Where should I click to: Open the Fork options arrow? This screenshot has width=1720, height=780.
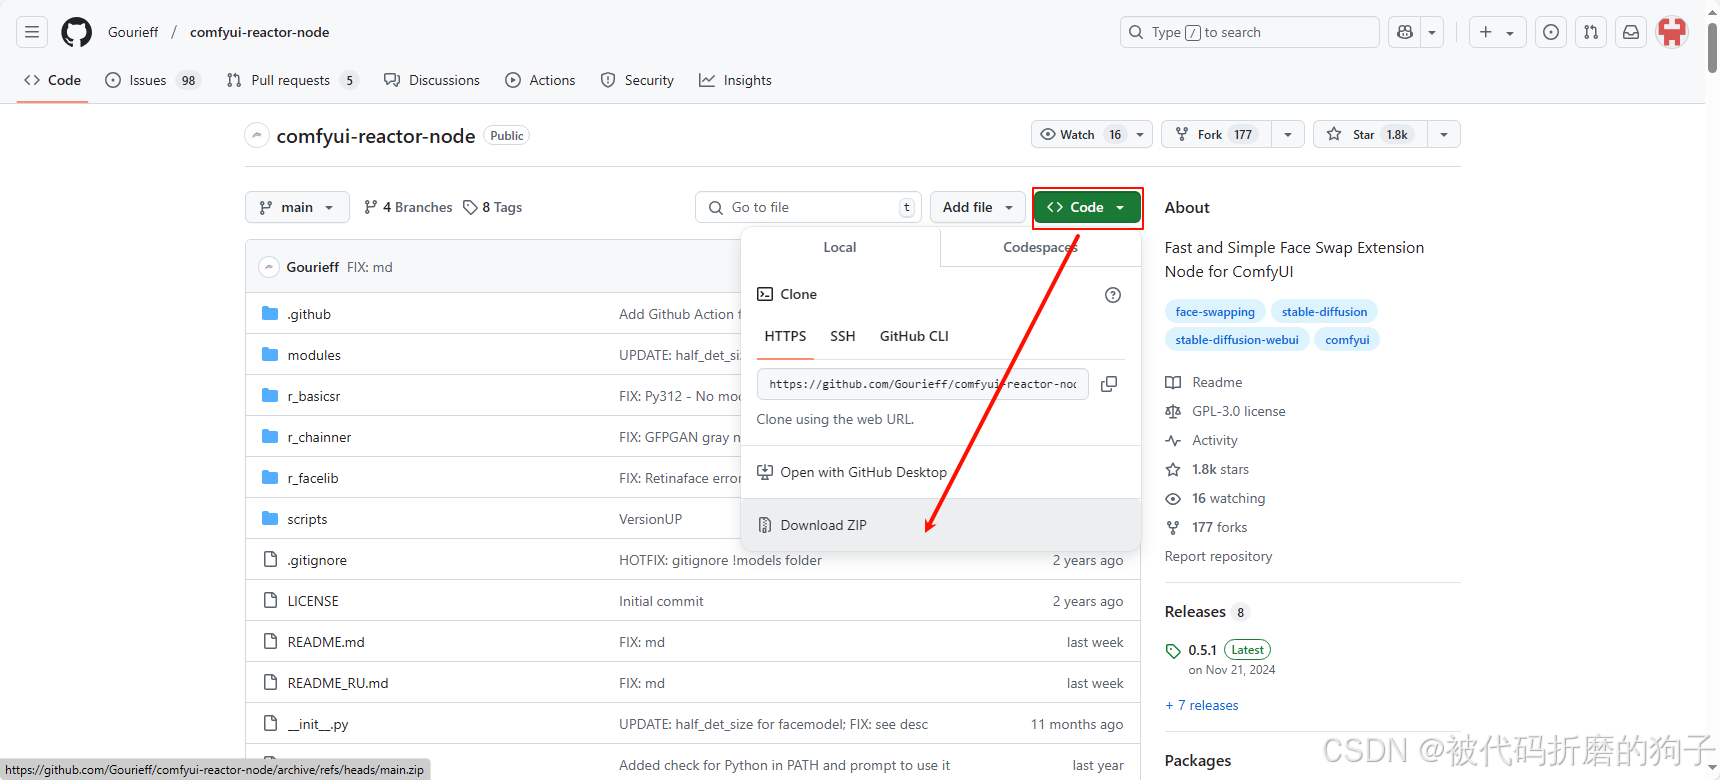1288,134
